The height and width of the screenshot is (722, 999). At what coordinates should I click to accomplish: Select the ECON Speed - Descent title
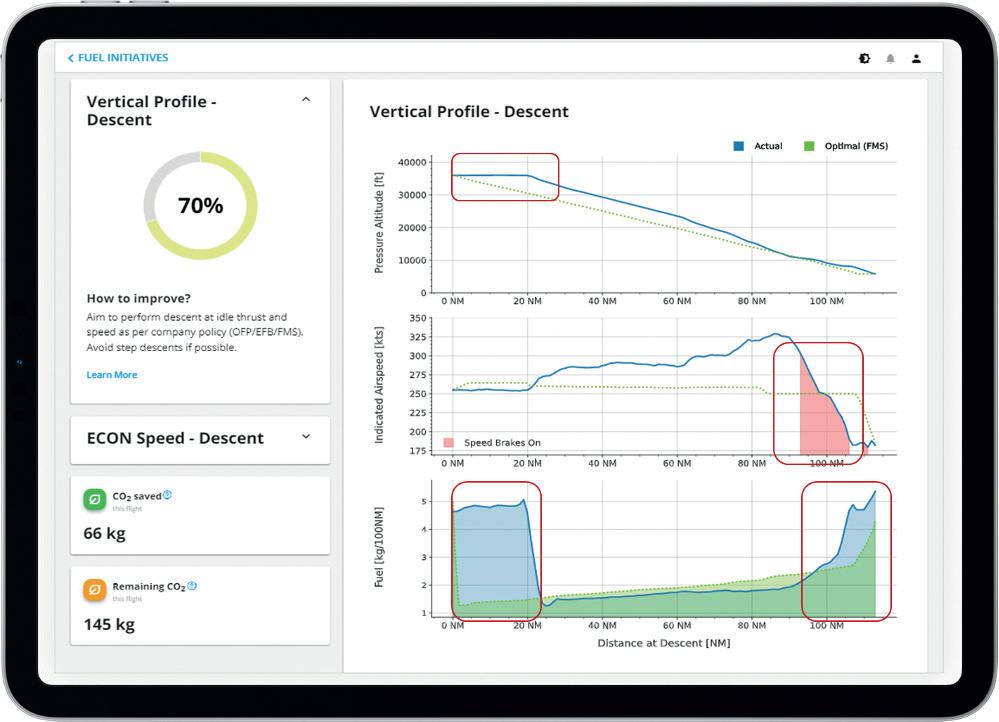coord(175,438)
